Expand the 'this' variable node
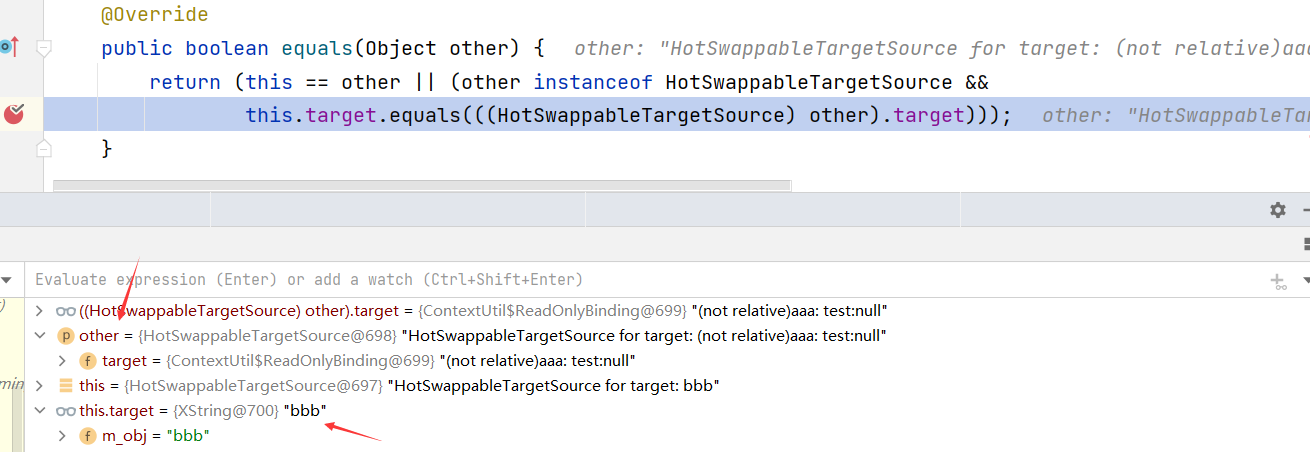 (x=40, y=385)
